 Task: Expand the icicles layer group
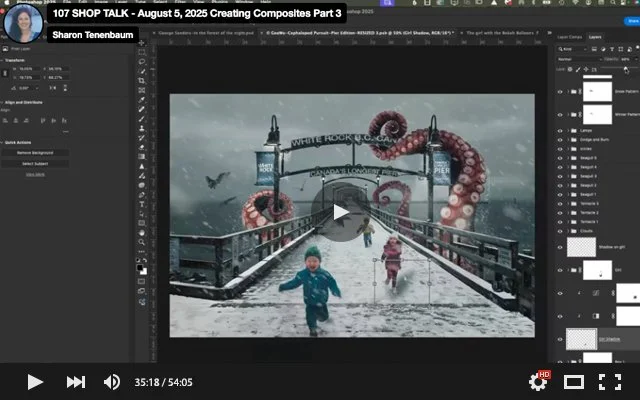tap(568, 149)
